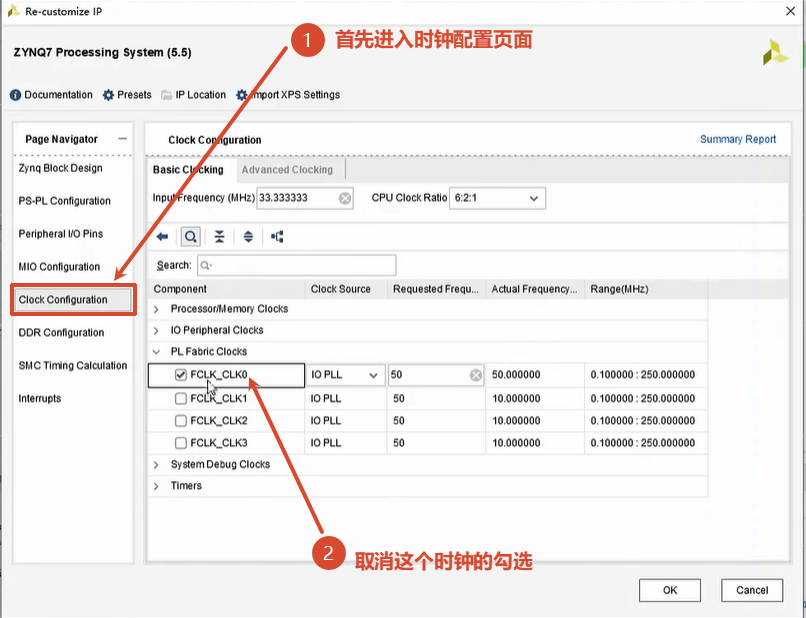Enable the FCLK_CLK2 checkbox
The height and width of the screenshot is (618, 806).
(x=180, y=421)
